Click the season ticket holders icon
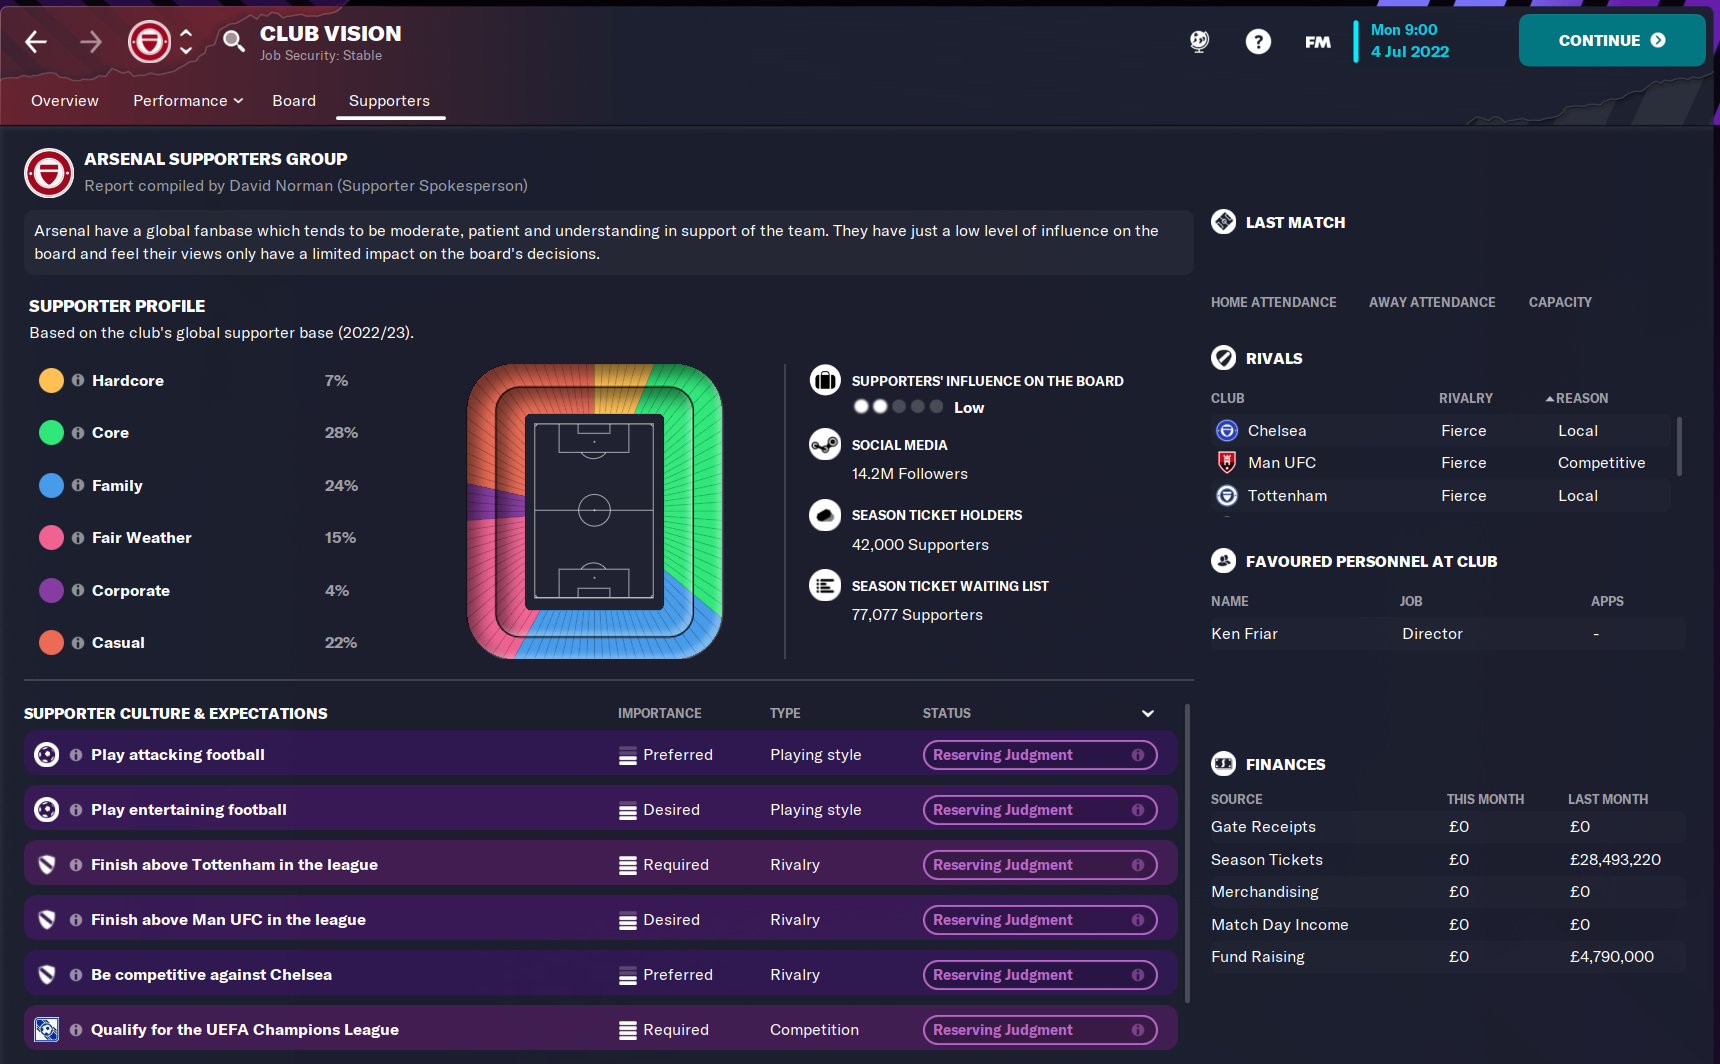The width and height of the screenshot is (1720, 1064). (x=825, y=515)
